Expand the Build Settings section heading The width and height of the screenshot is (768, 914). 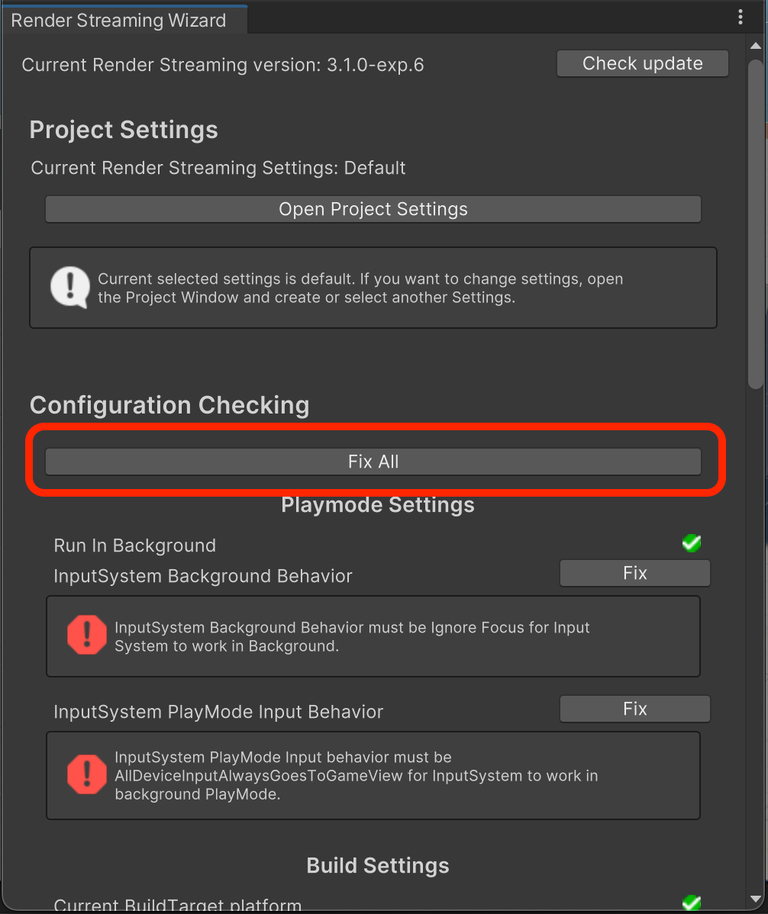point(377,866)
